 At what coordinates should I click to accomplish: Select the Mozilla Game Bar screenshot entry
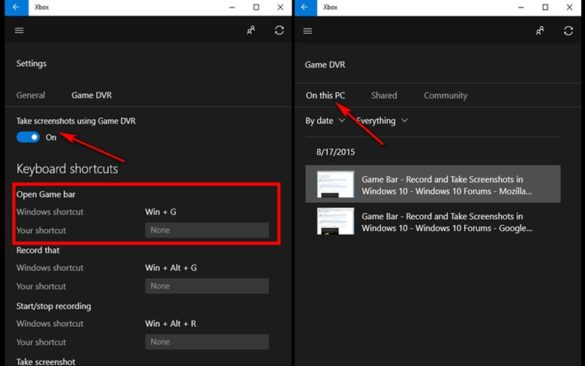(x=433, y=184)
